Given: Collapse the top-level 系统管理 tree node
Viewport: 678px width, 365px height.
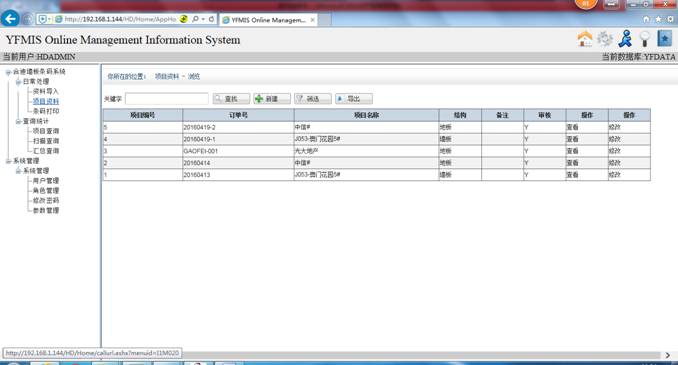Looking at the screenshot, I should [x=8, y=161].
